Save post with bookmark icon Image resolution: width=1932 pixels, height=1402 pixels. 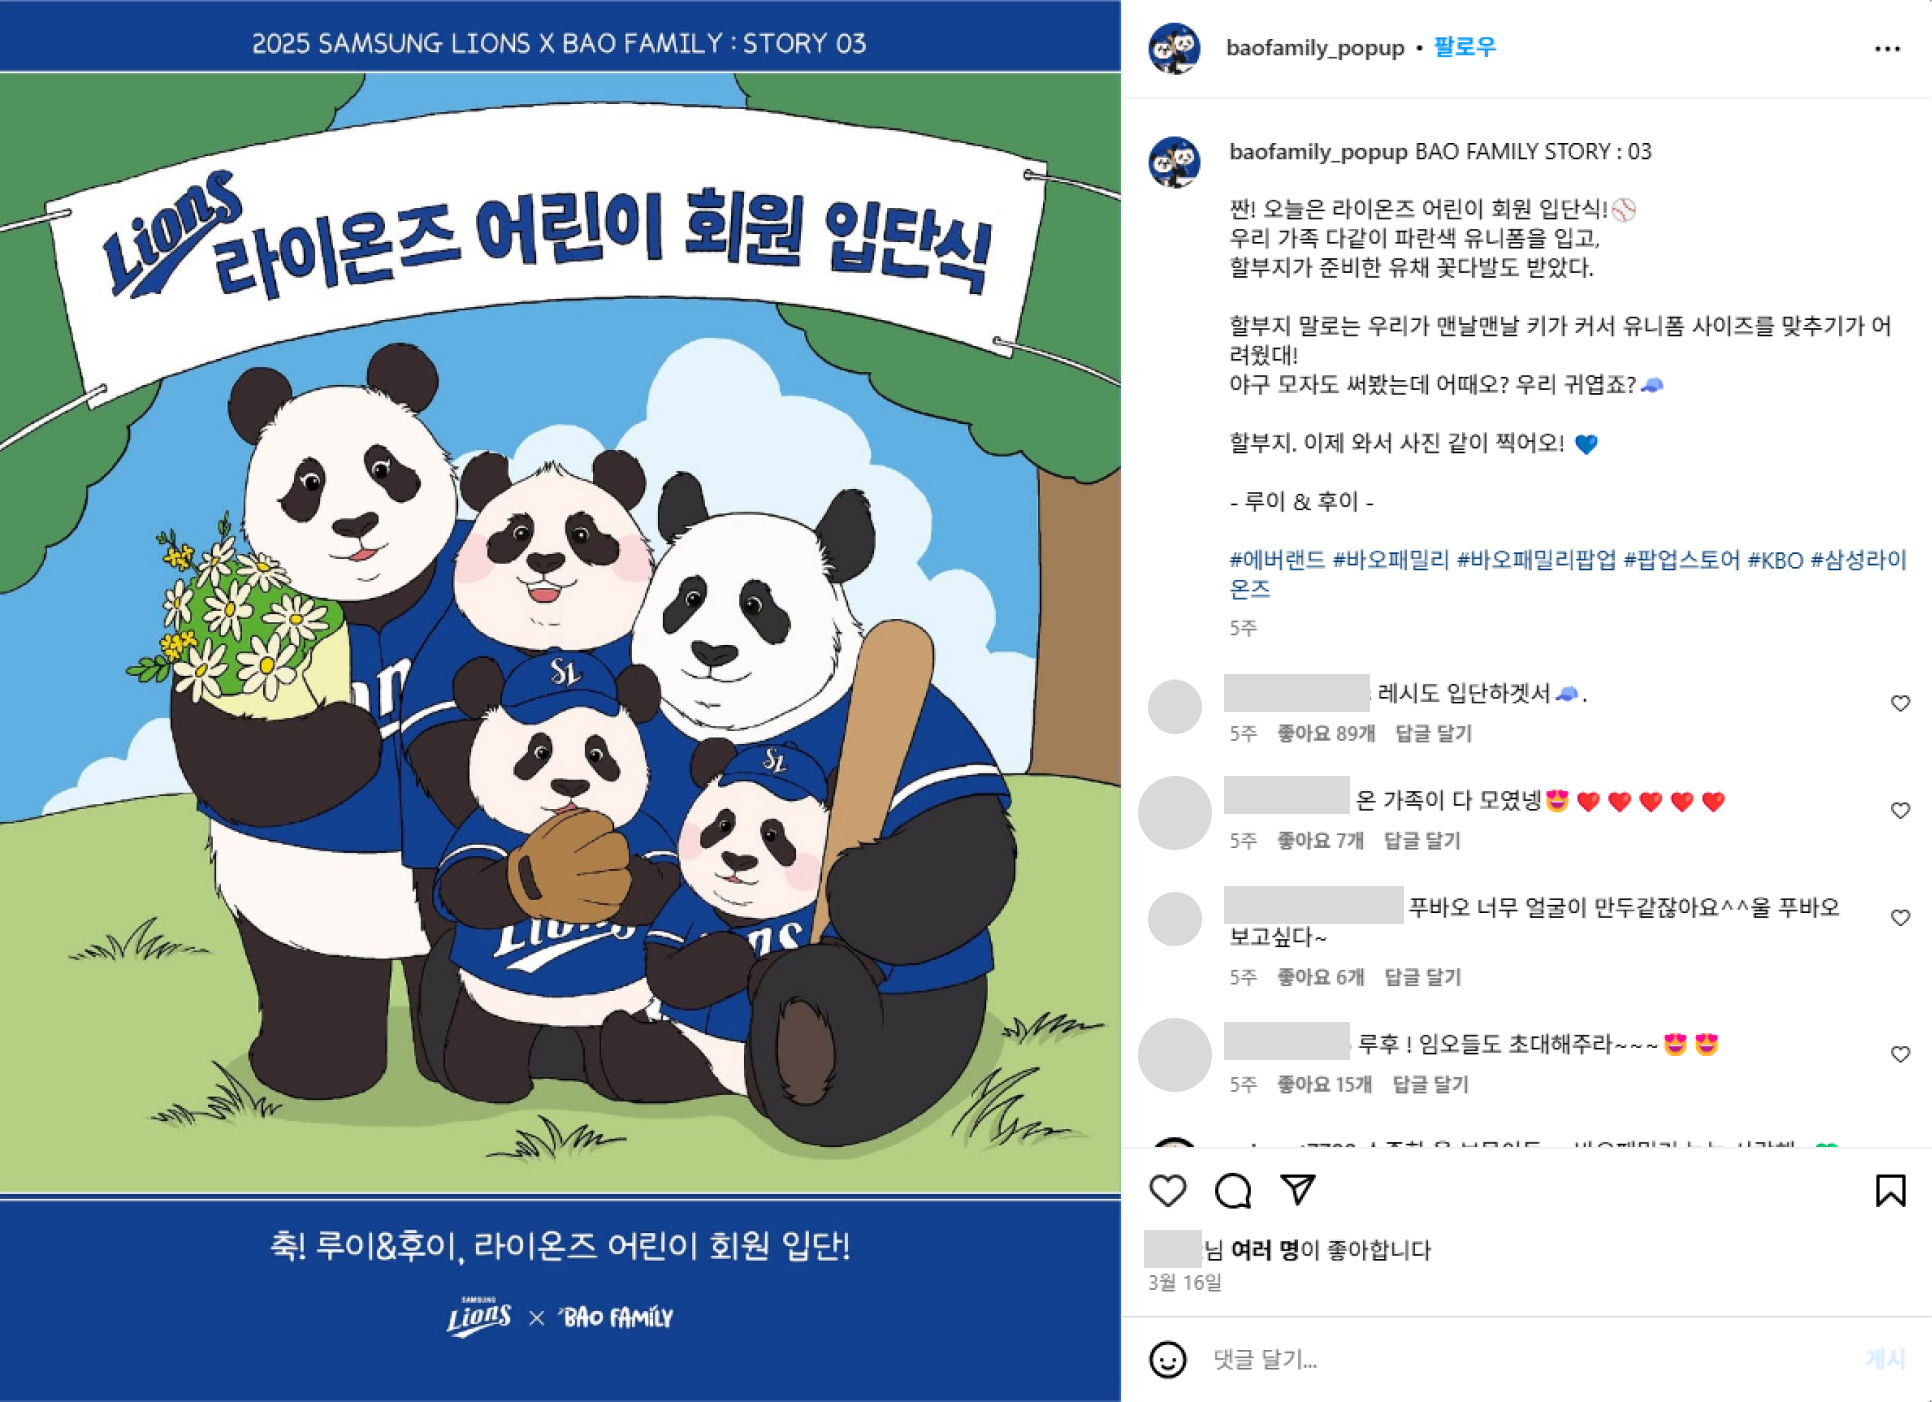pos(1890,1191)
